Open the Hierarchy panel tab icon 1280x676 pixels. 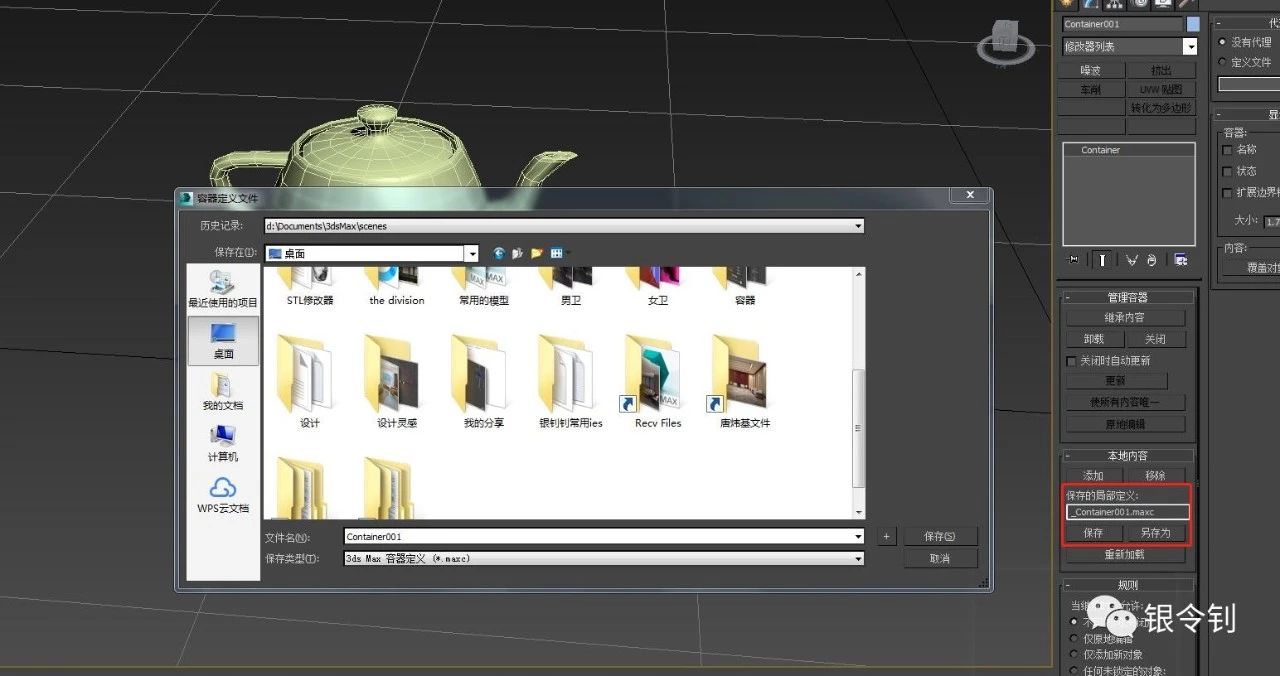tap(1115, 4)
